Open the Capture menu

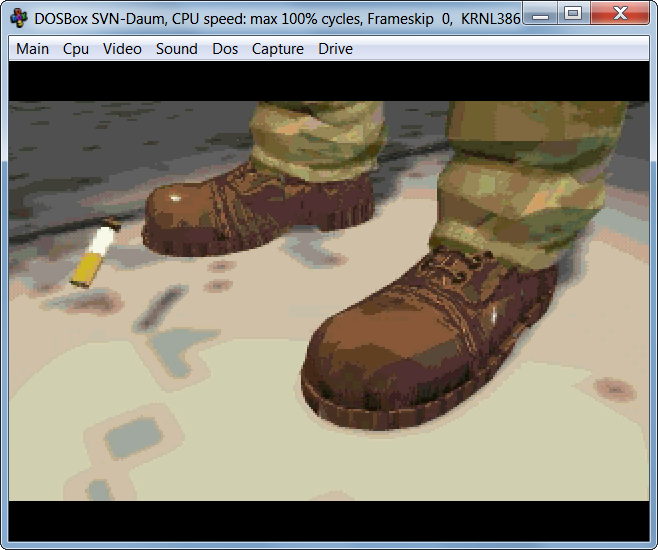pyautogui.click(x=277, y=49)
